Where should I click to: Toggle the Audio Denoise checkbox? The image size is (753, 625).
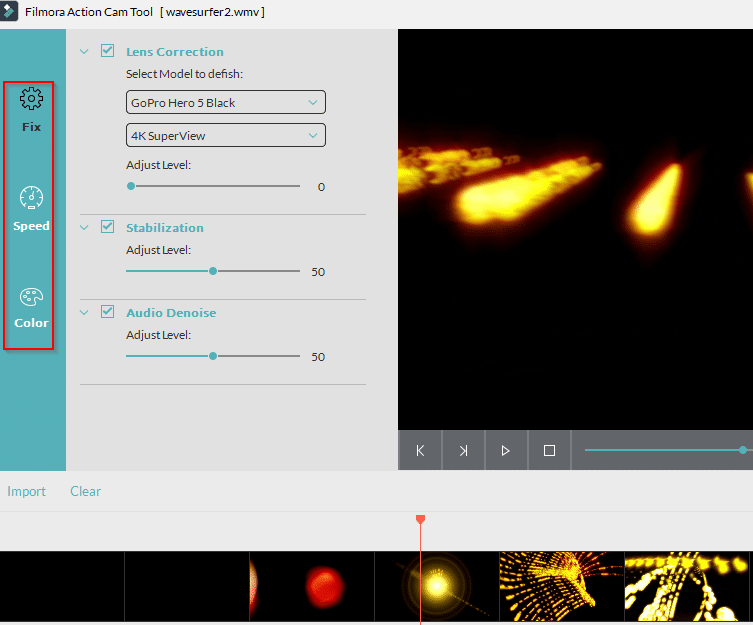click(x=108, y=312)
